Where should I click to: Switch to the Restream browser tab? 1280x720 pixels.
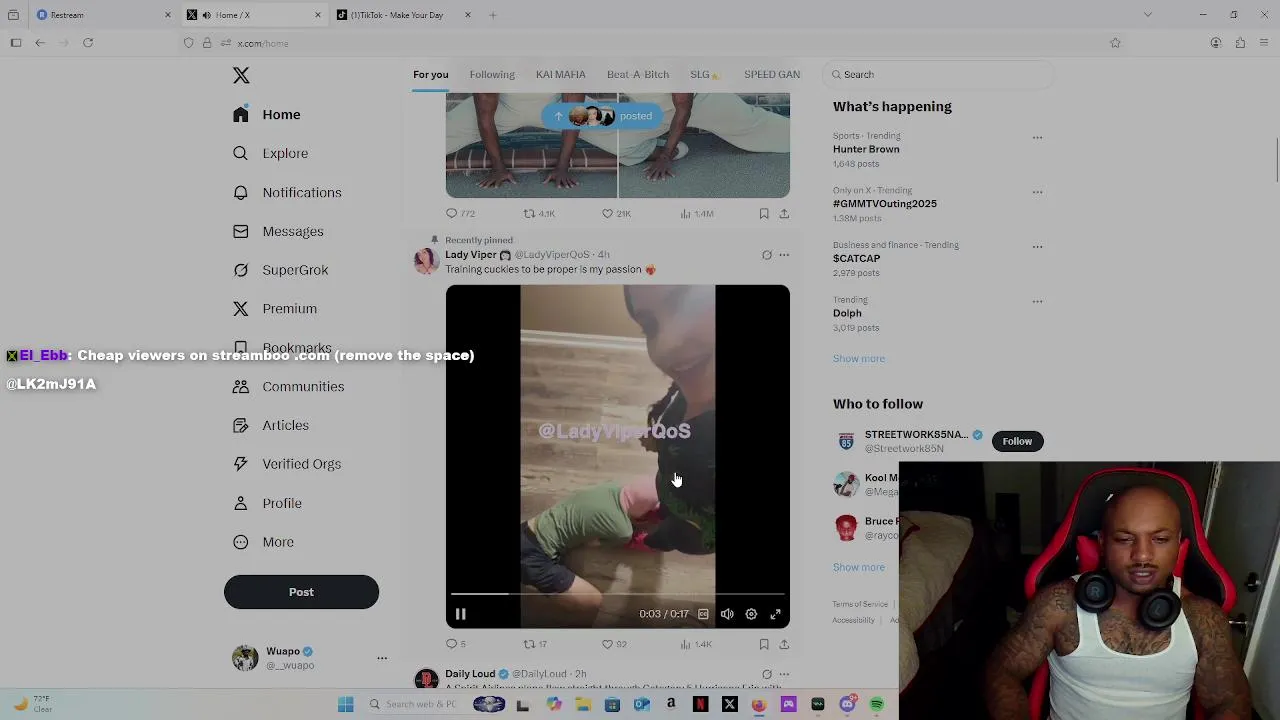click(x=102, y=15)
